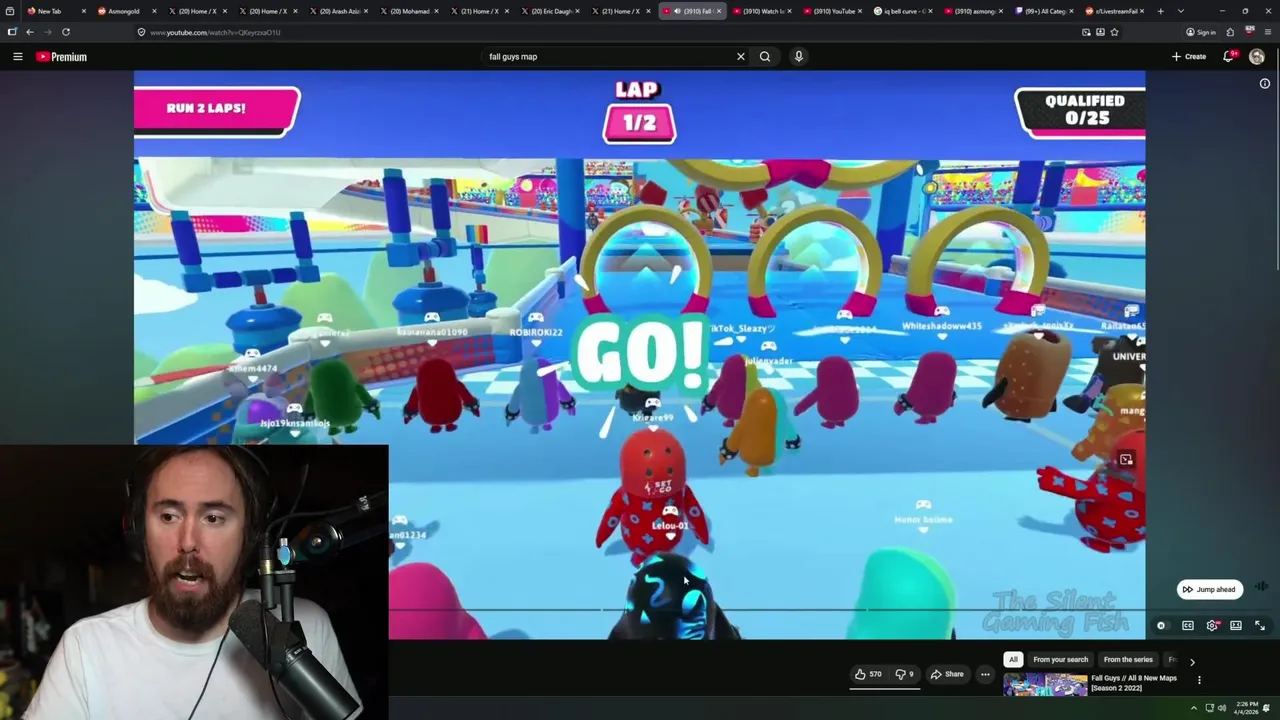
Task: Mute the playing Fall Guys tab
Action: point(678,11)
